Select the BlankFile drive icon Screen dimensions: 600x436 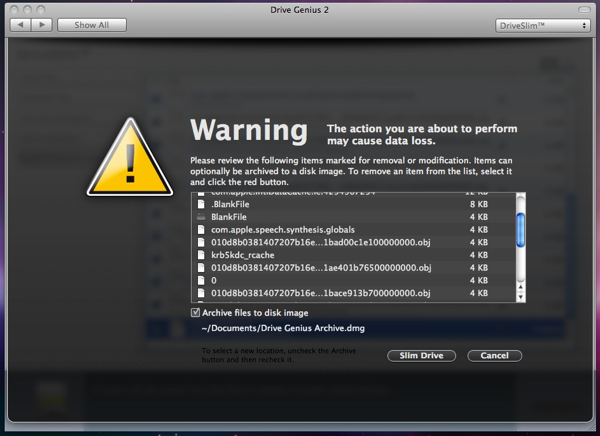[201, 217]
